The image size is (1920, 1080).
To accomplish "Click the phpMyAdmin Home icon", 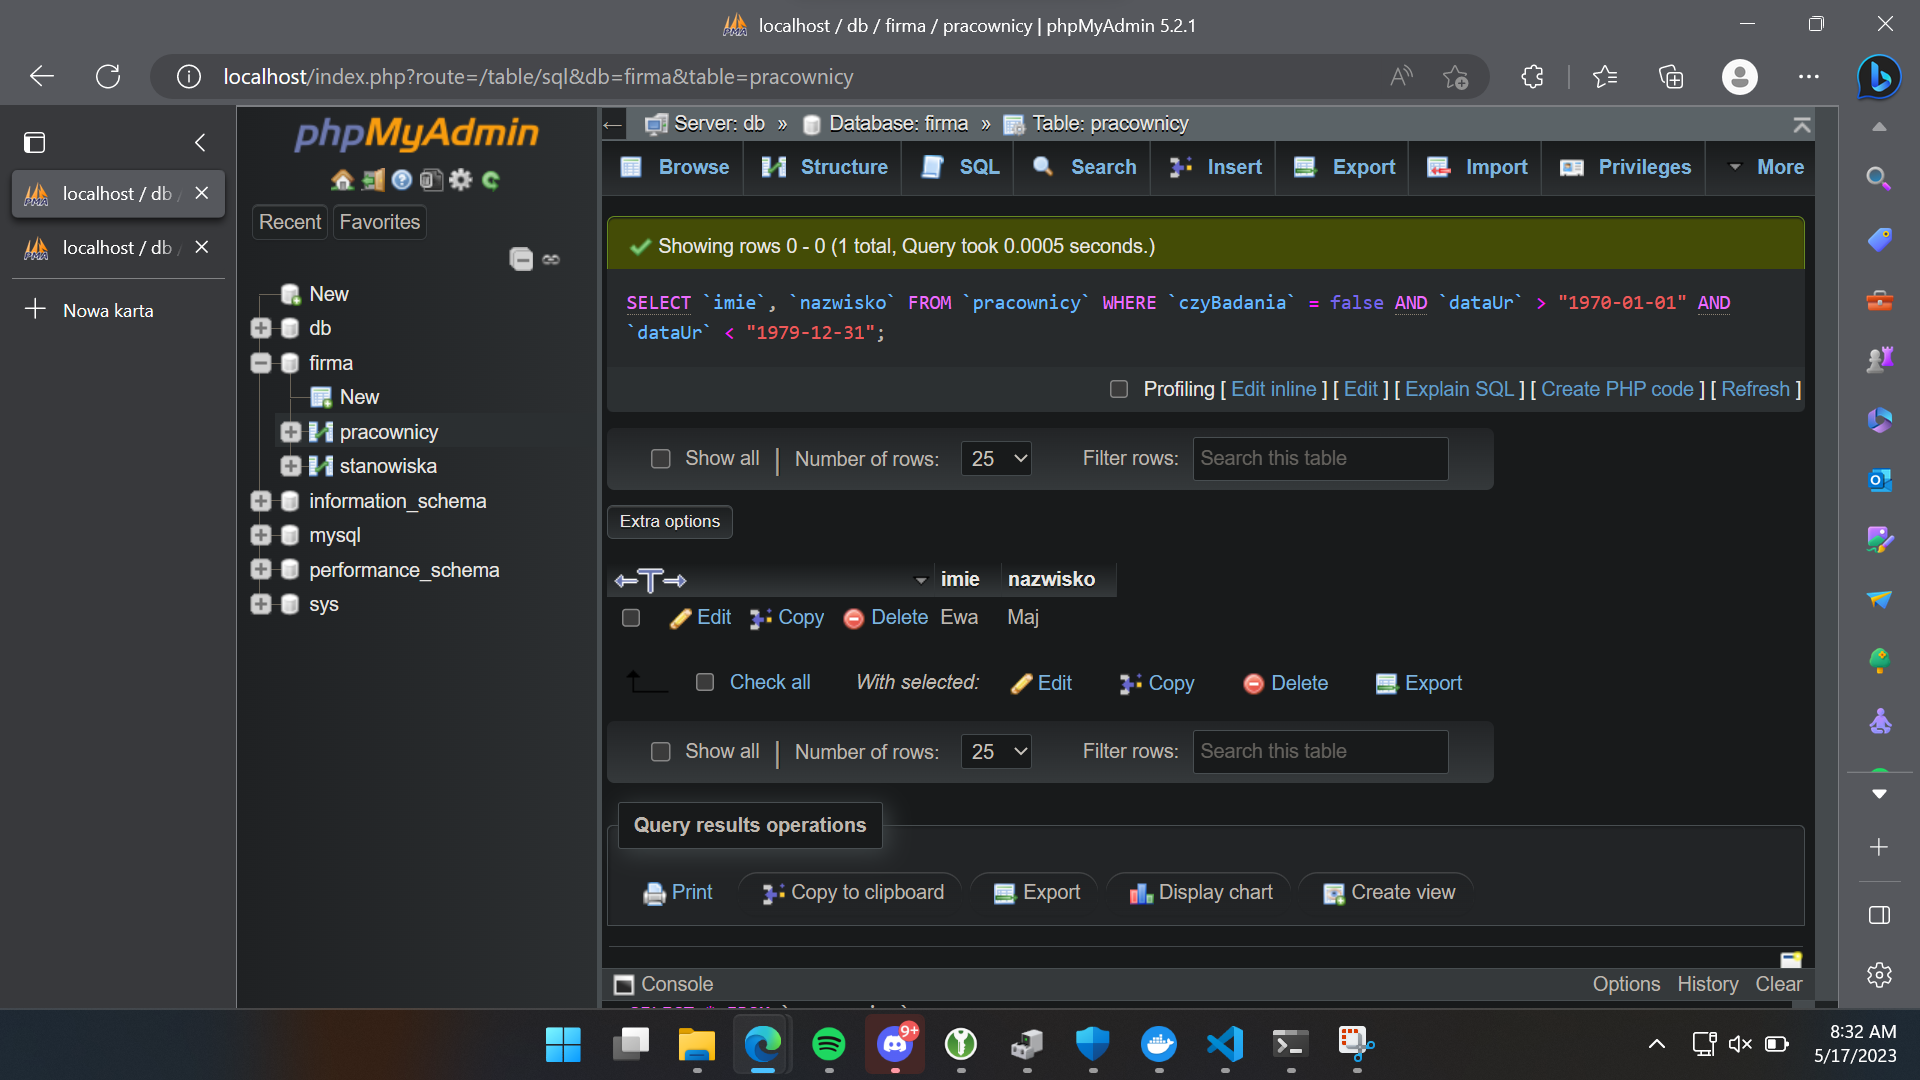I will point(343,180).
